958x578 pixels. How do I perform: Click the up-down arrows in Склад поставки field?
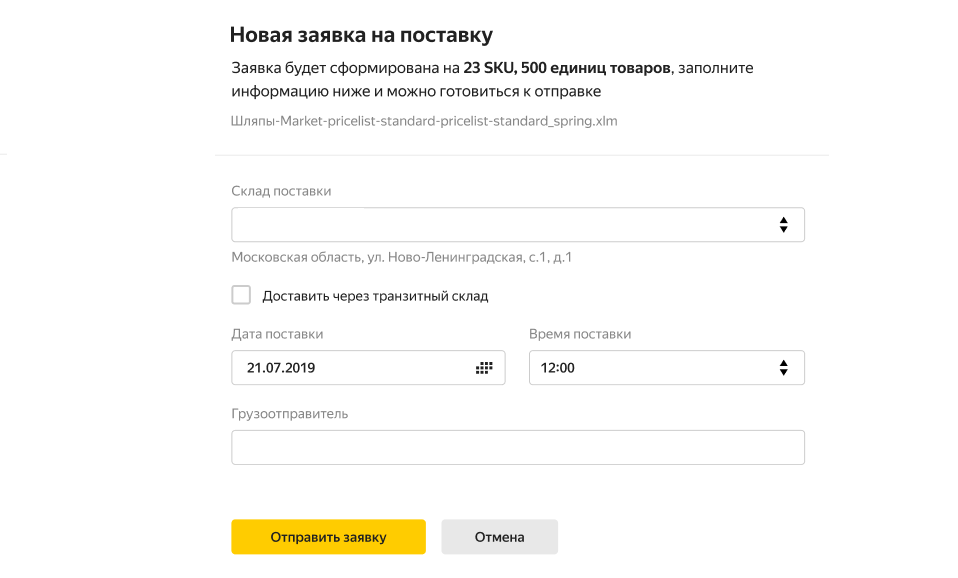[x=783, y=225]
